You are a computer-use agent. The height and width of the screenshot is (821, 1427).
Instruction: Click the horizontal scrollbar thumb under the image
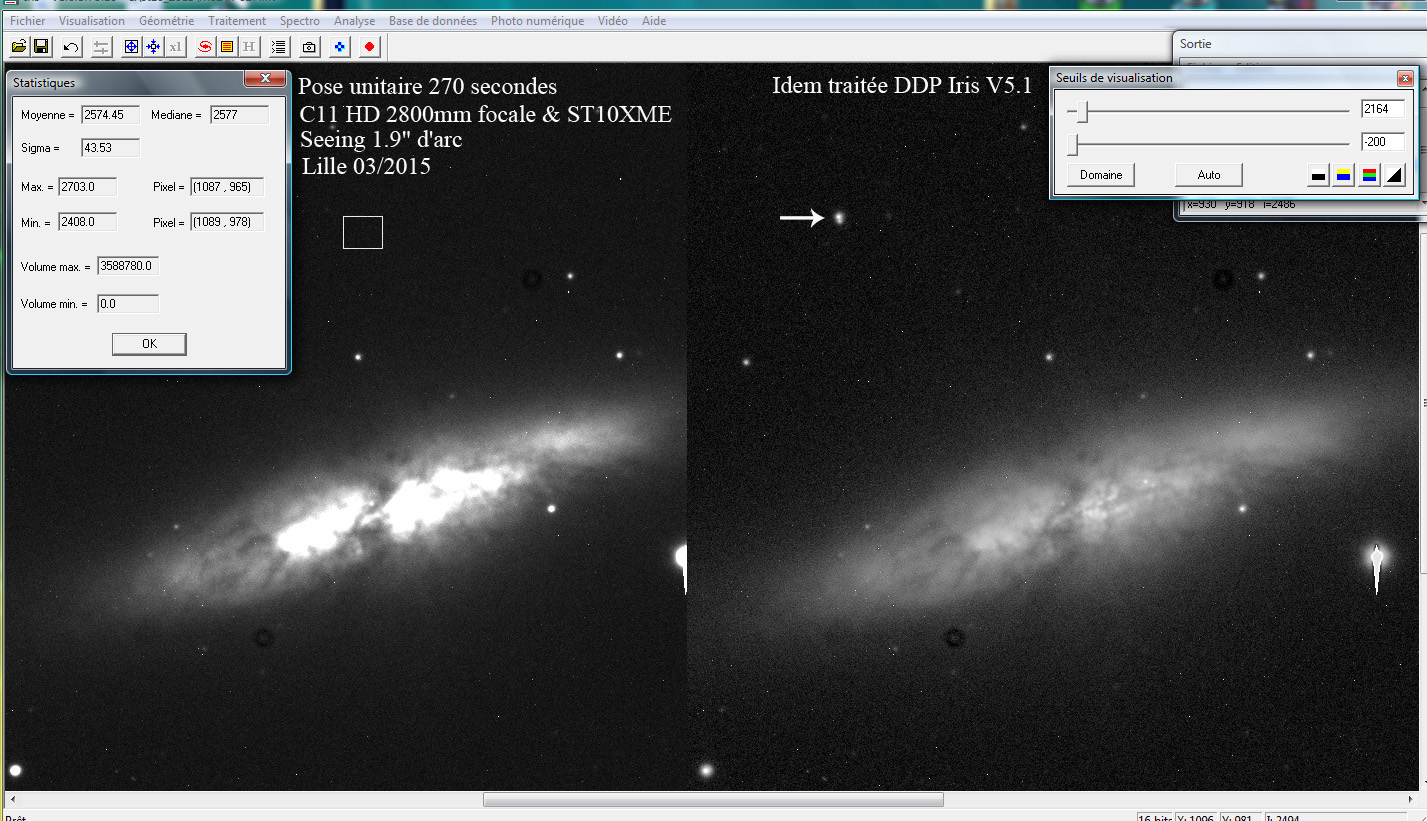713,800
